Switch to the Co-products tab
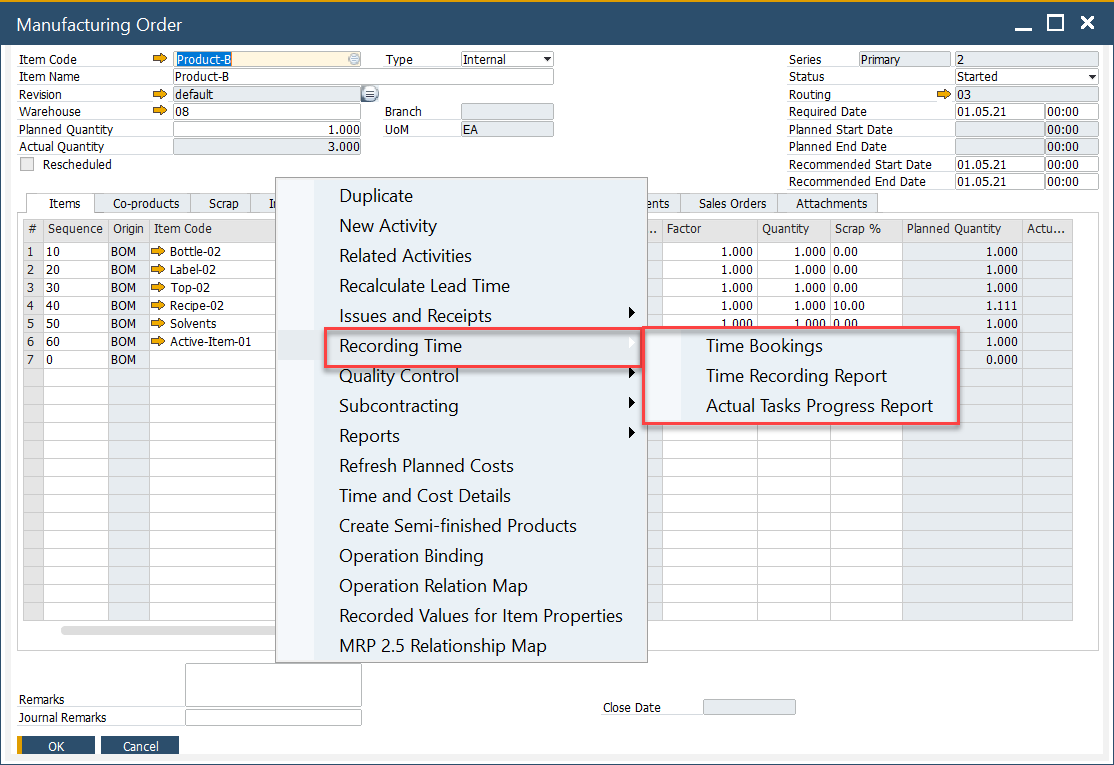This screenshot has width=1114, height=765. [146, 203]
